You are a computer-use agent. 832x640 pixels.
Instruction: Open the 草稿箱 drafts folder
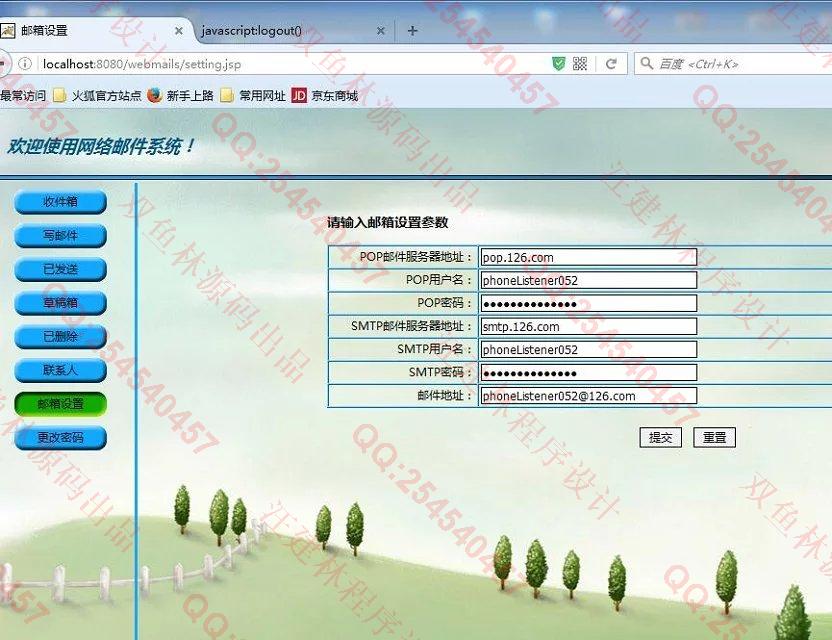point(60,303)
